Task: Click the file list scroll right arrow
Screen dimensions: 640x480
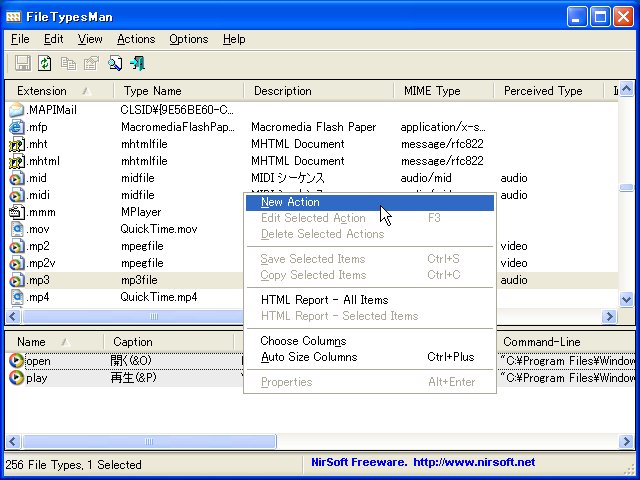Action: pyautogui.click(x=610, y=316)
